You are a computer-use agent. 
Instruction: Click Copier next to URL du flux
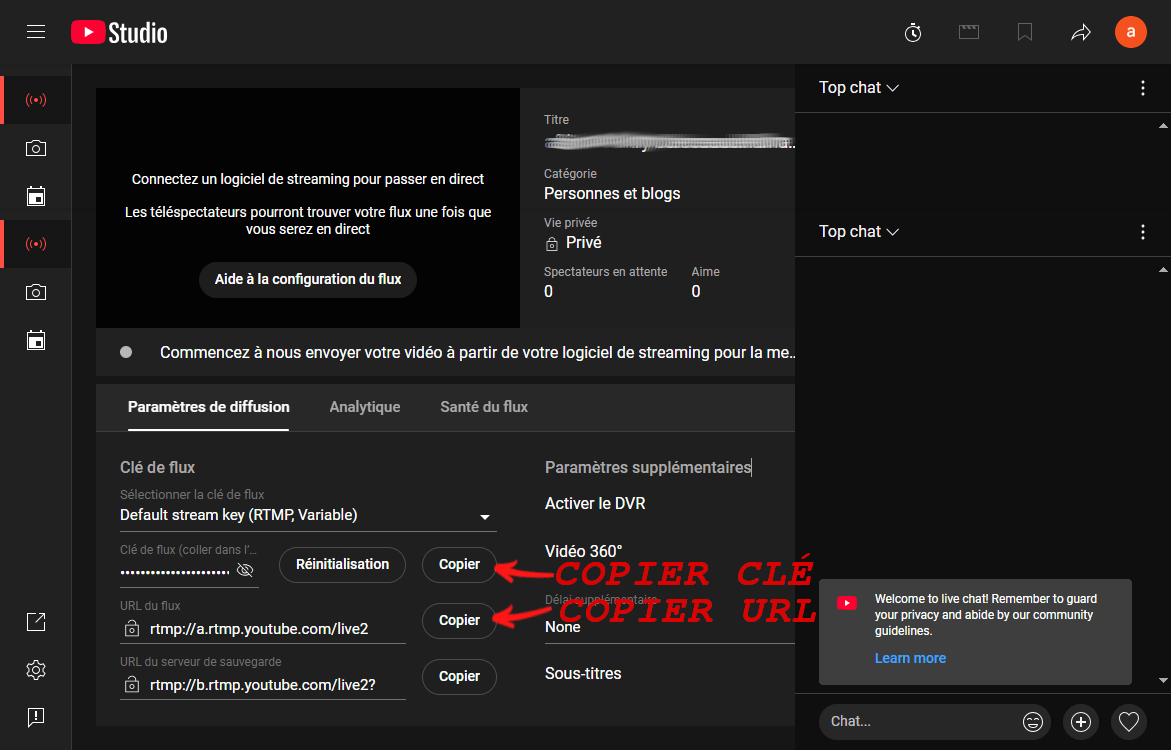point(459,620)
